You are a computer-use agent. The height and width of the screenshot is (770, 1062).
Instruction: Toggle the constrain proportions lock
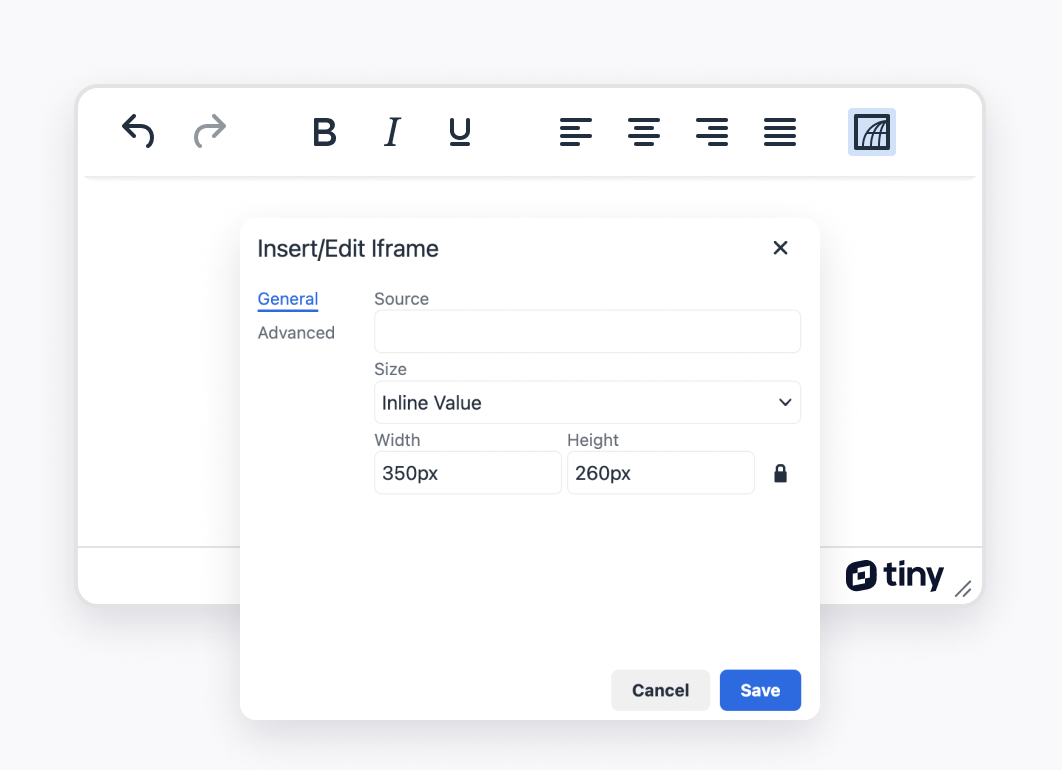pos(781,472)
